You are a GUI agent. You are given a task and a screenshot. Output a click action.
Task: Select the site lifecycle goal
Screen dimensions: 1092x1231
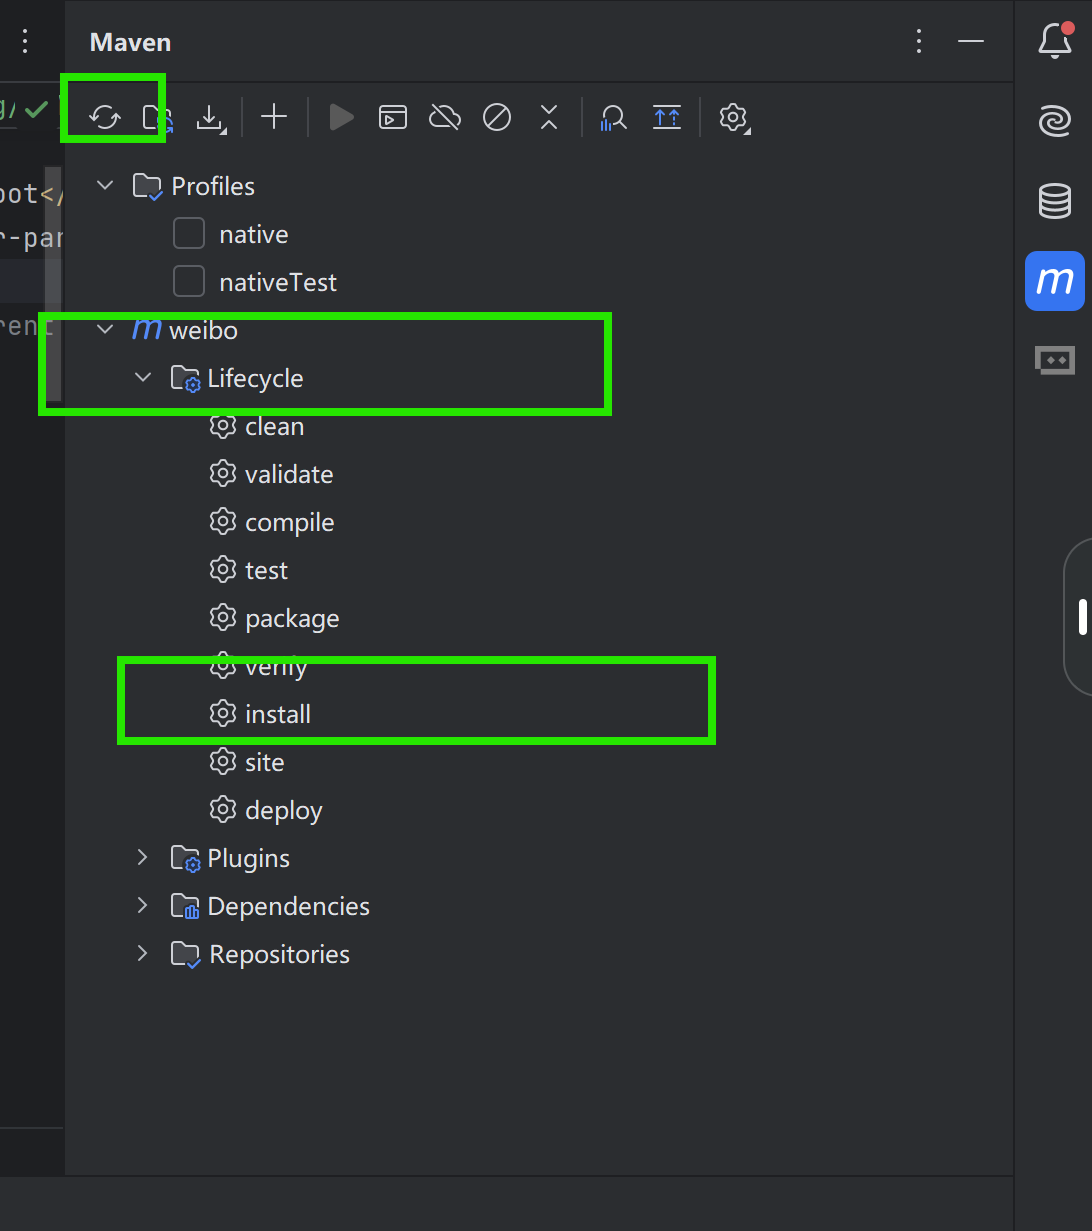265,762
